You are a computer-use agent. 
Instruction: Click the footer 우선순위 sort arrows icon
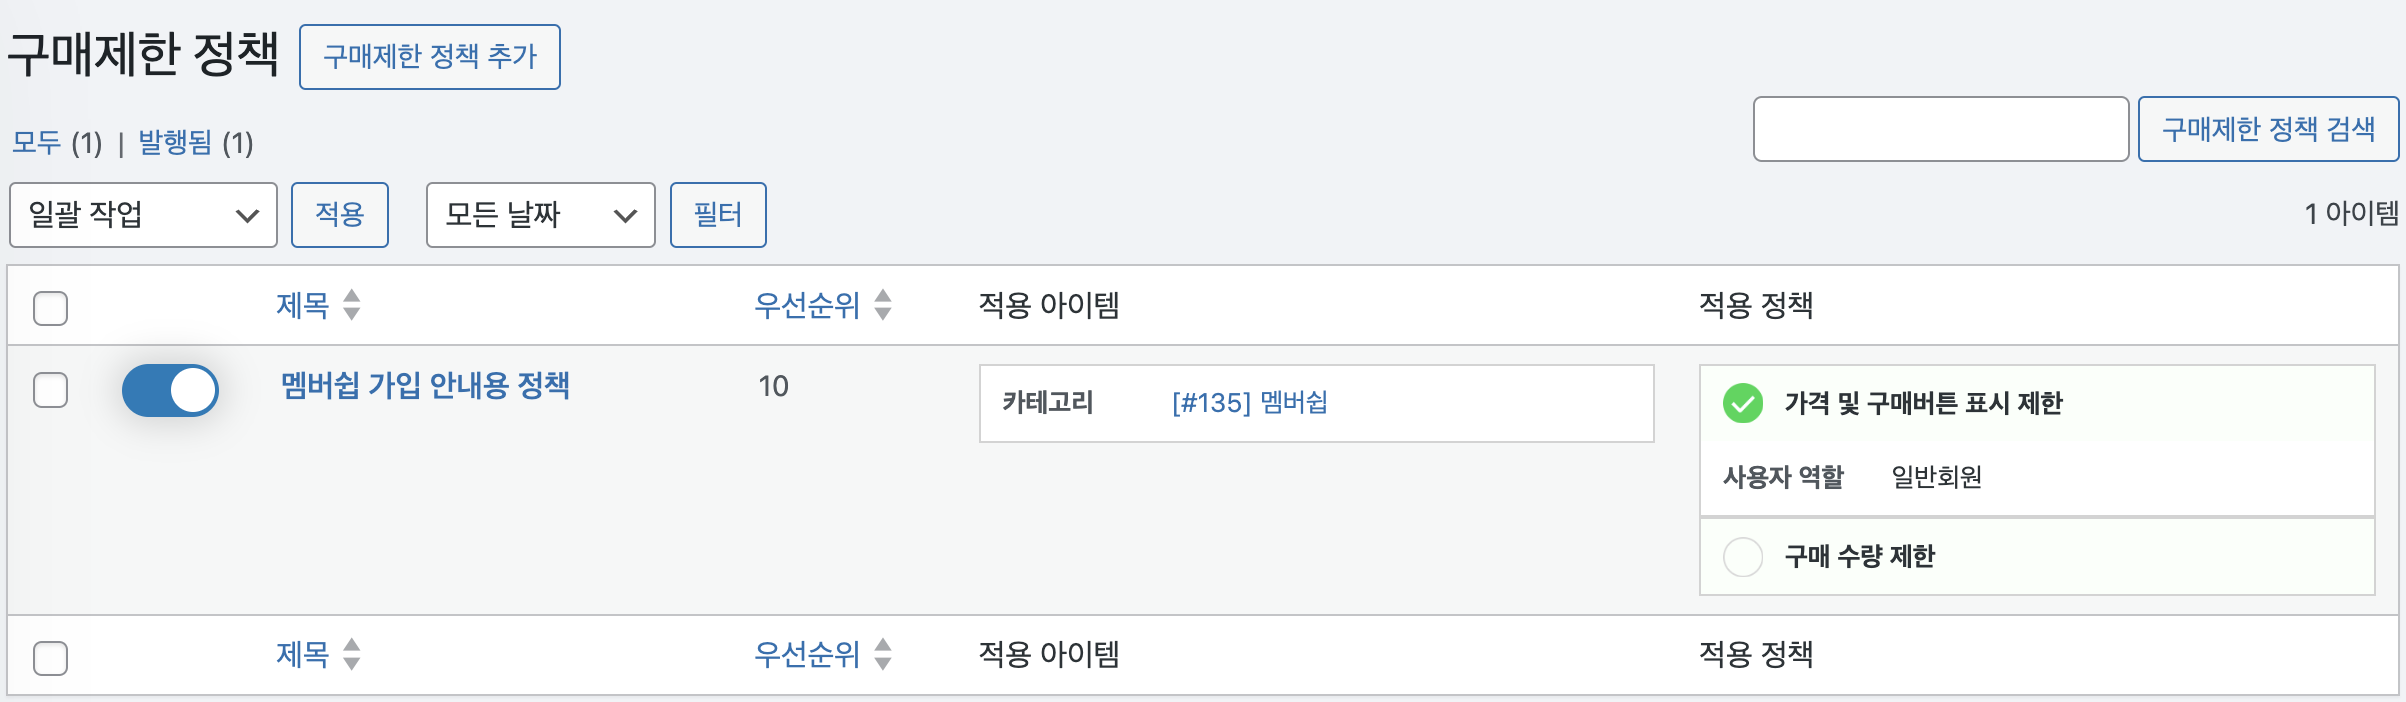[882, 654]
